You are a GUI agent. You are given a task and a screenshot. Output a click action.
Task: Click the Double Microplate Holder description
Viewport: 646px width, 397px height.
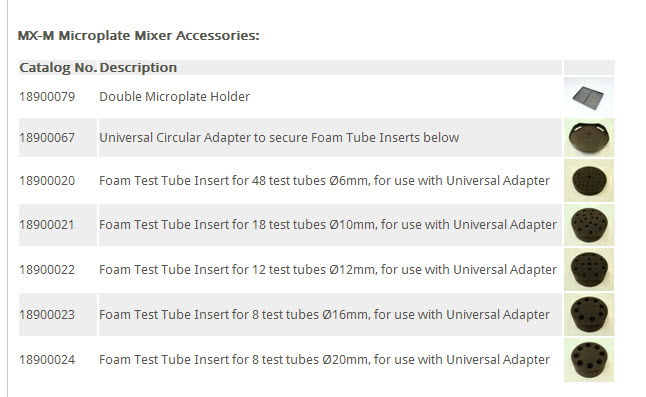pos(174,97)
